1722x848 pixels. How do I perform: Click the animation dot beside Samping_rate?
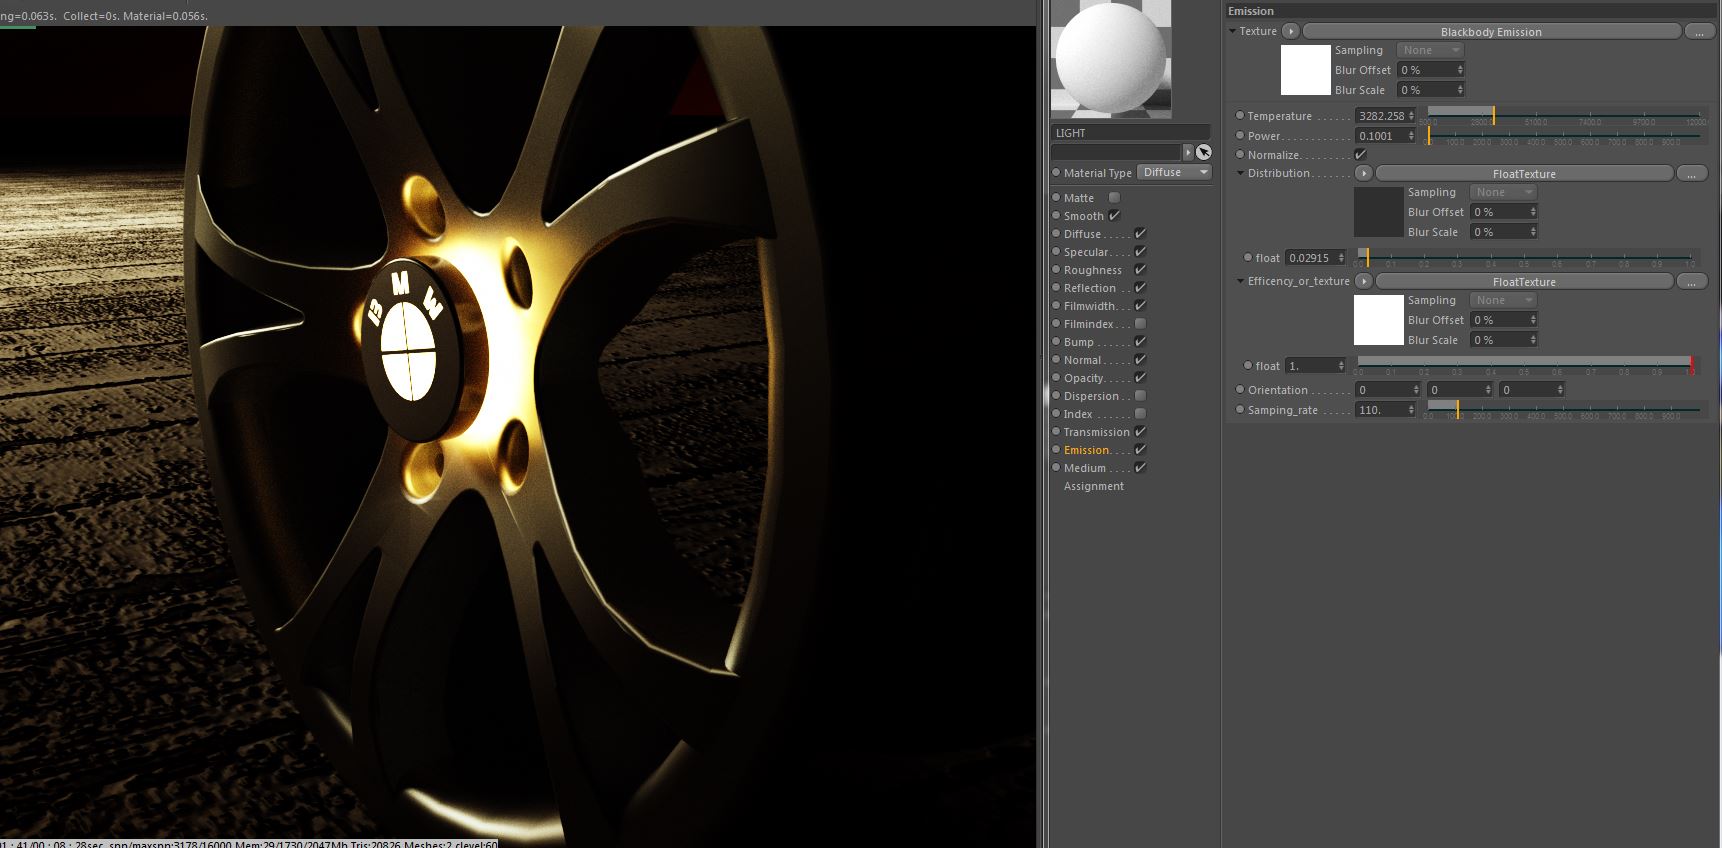click(1240, 410)
